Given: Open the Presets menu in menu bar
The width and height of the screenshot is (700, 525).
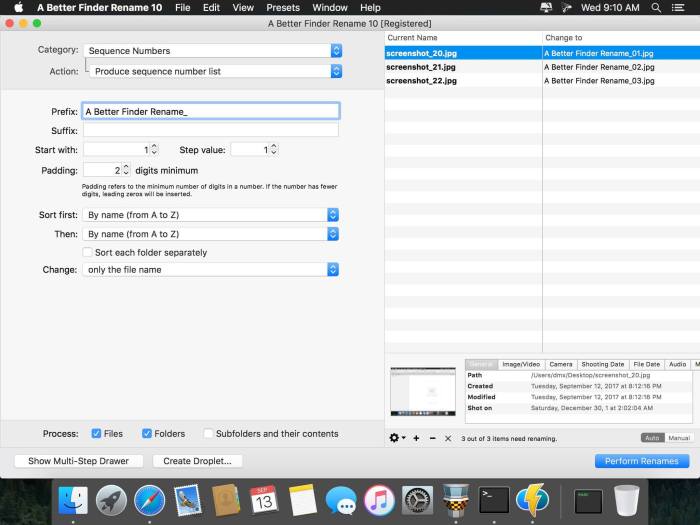Looking at the screenshot, I should pyautogui.click(x=283, y=7).
